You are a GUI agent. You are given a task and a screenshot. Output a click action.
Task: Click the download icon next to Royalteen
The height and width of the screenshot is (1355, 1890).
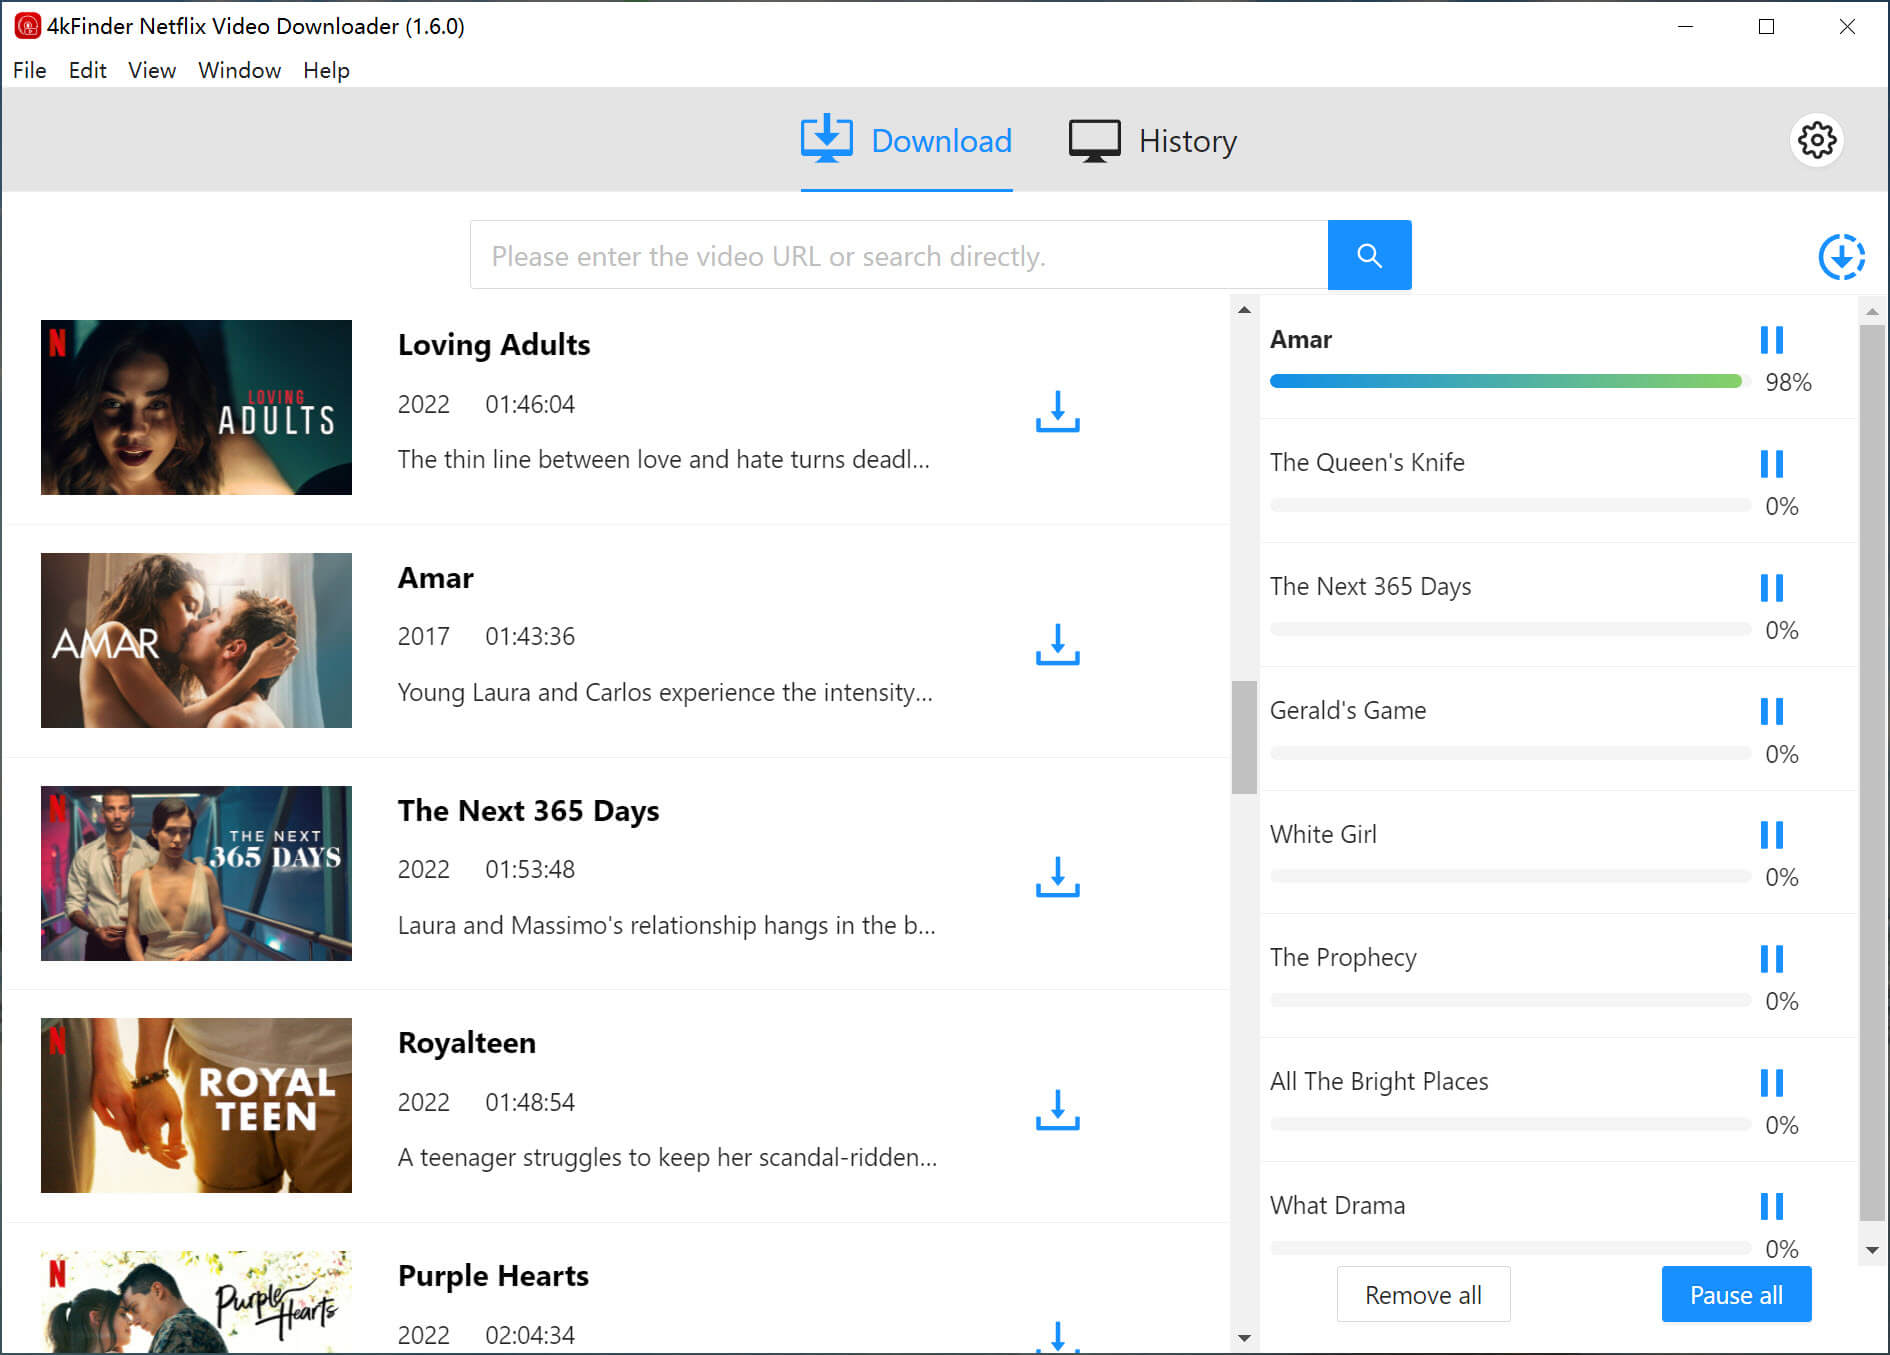click(1057, 1109)
